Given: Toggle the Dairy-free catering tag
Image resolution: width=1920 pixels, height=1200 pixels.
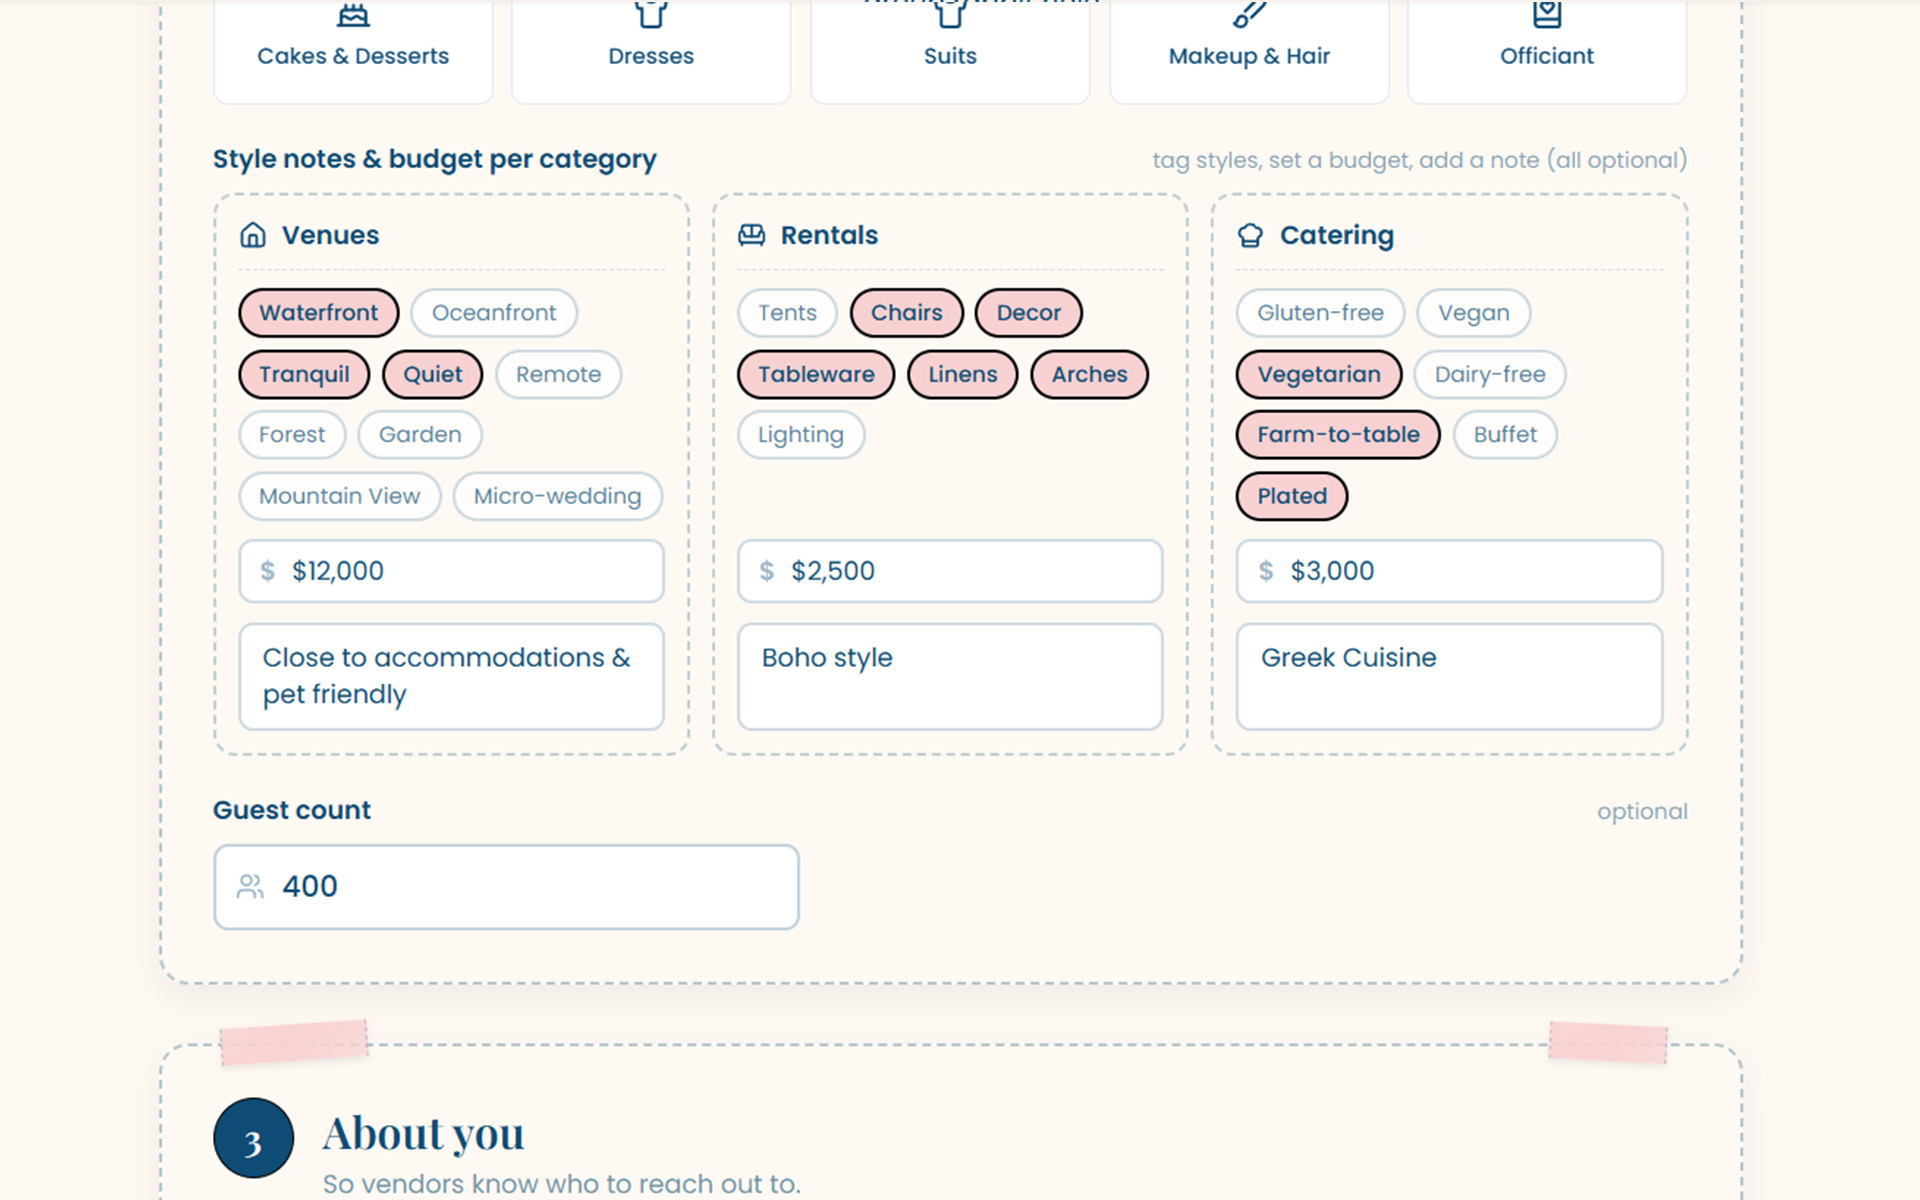Looking at the screenshot, I should pos(1490,375).
